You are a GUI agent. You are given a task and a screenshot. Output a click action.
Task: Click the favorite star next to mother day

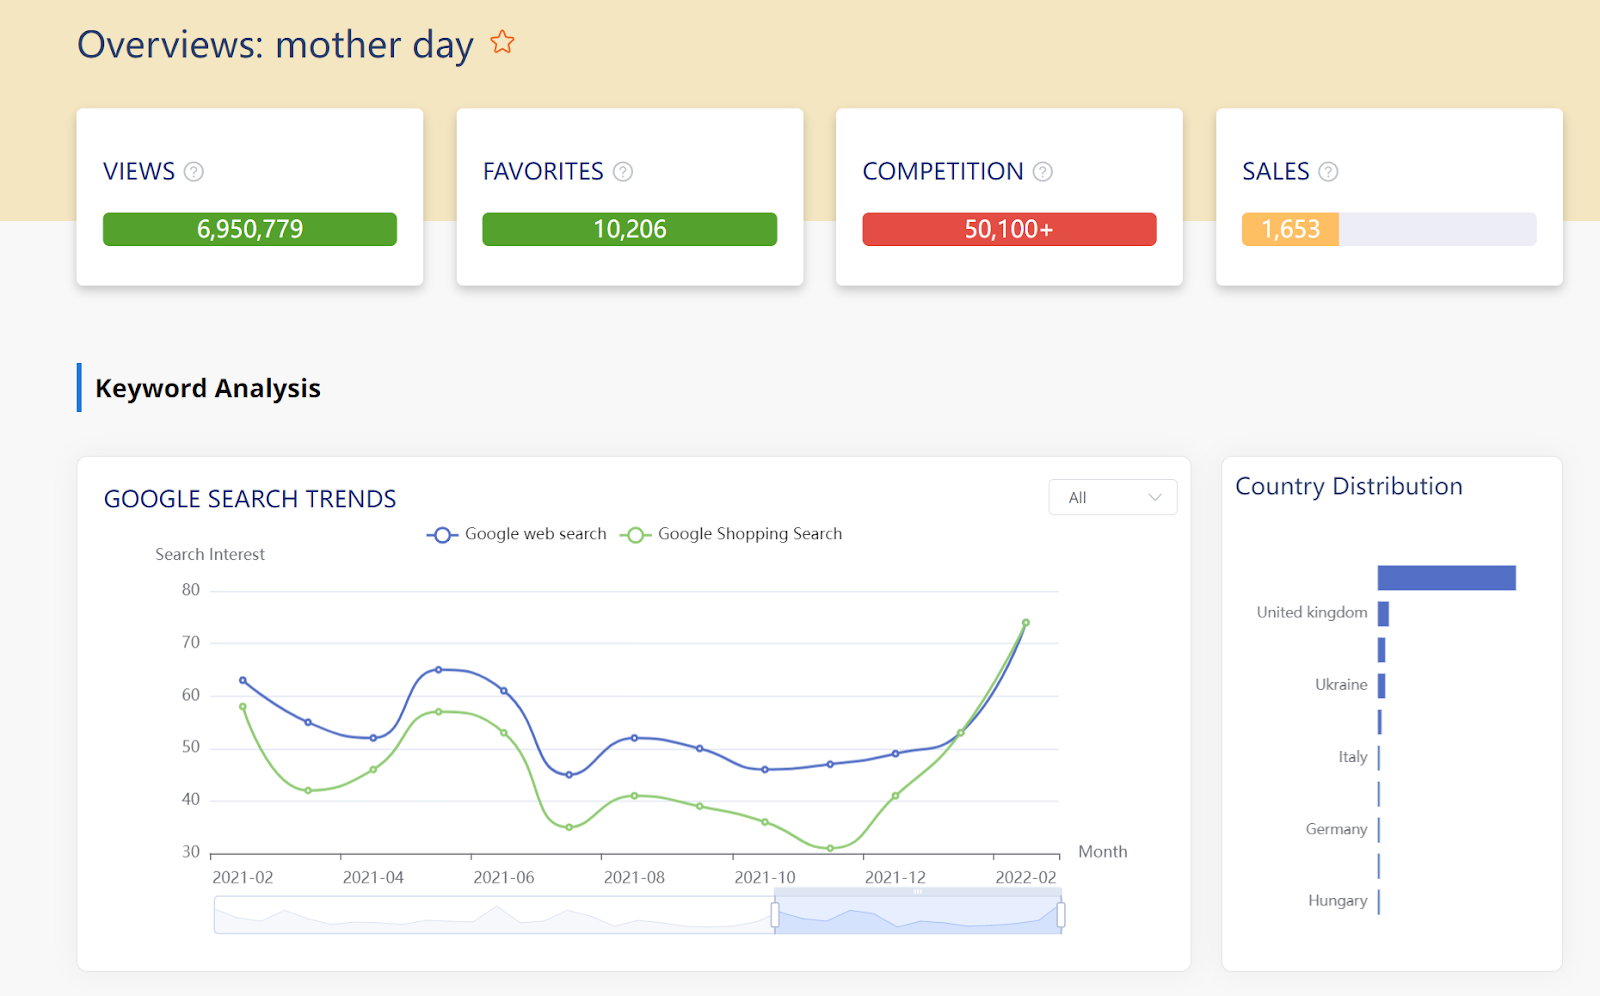click(502, 42)
